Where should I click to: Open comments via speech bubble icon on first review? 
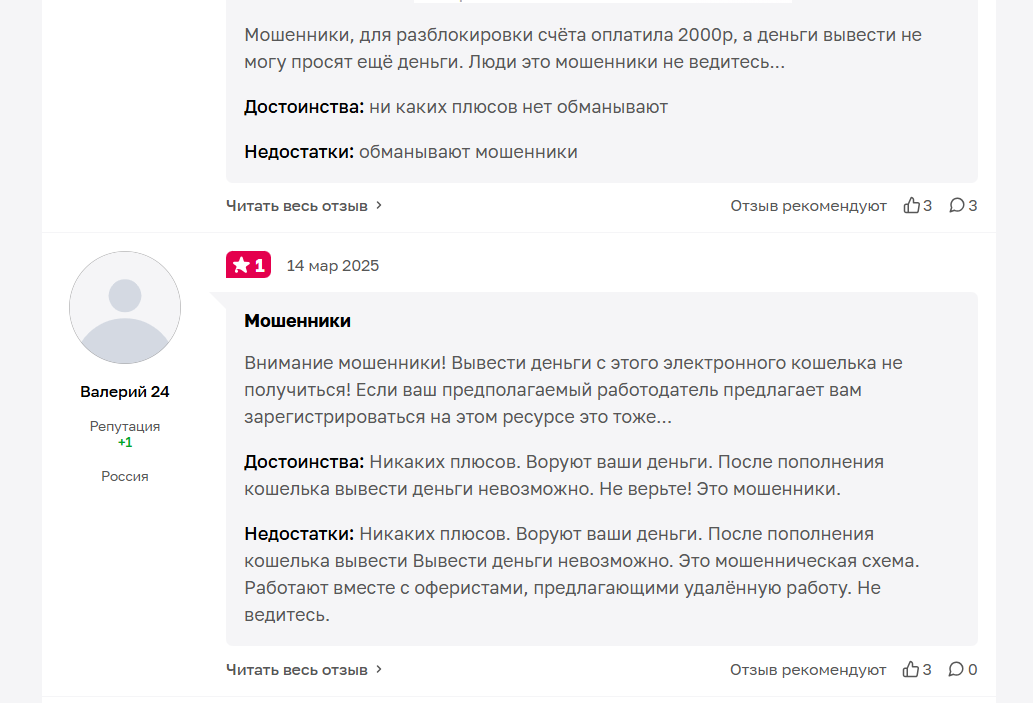[x=957, y=204]
